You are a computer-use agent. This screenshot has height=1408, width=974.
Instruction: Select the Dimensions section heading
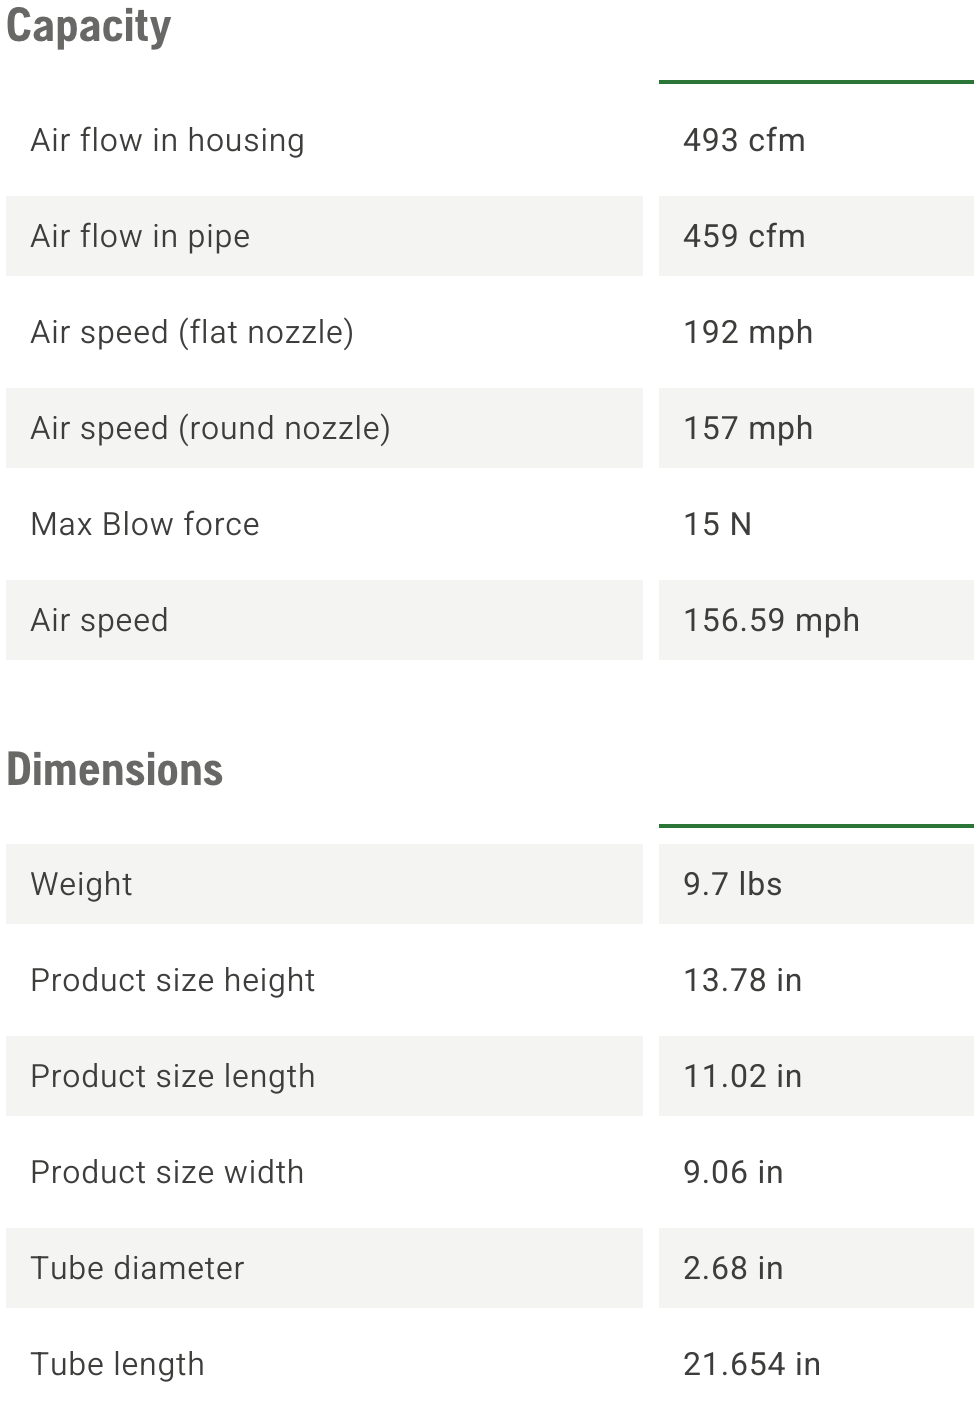115,770
